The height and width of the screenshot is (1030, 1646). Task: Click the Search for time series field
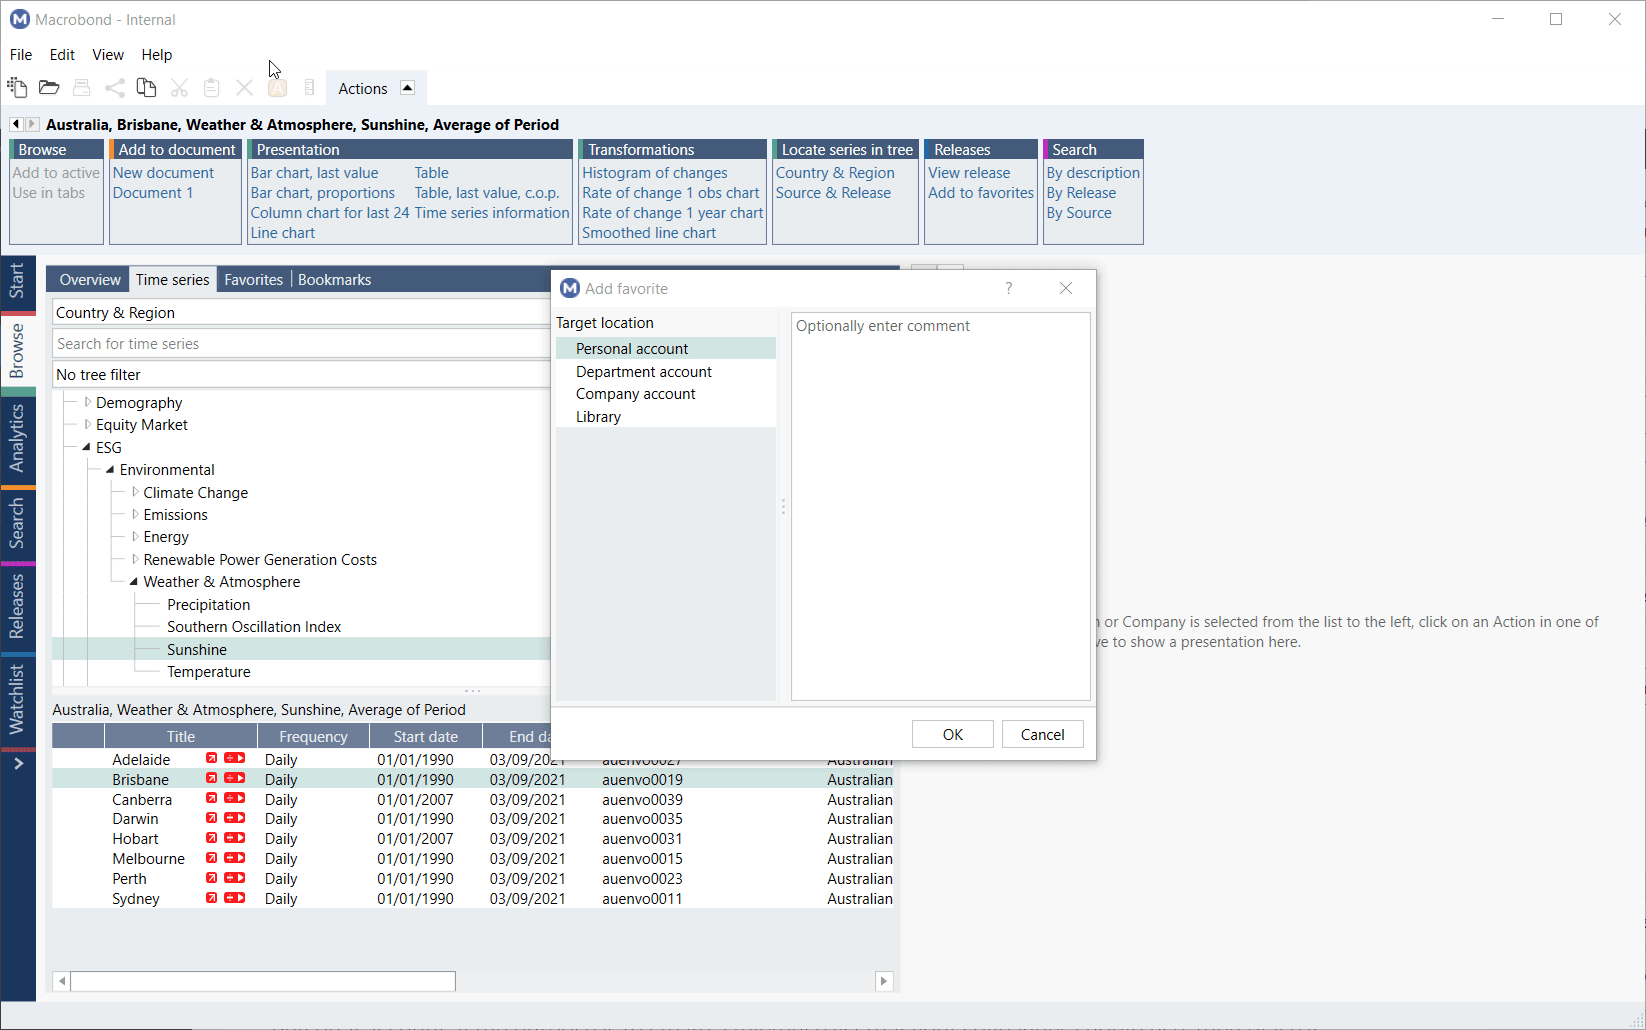coord(301,343)
